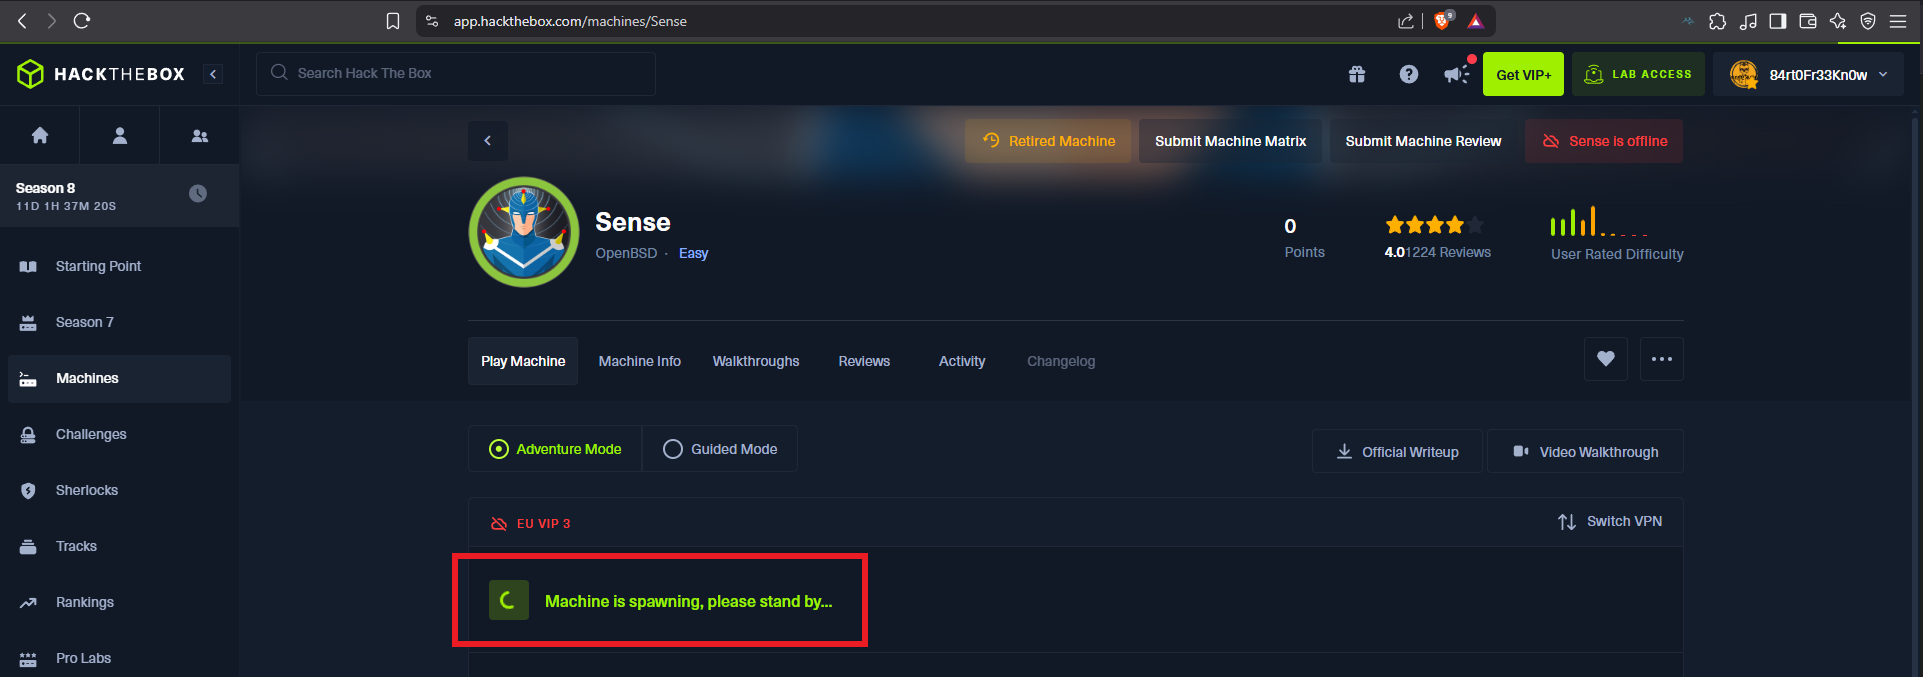1923x677 pixels.
Task: Click the LAB ACCESS button
Action: (x=1638, y=74)
